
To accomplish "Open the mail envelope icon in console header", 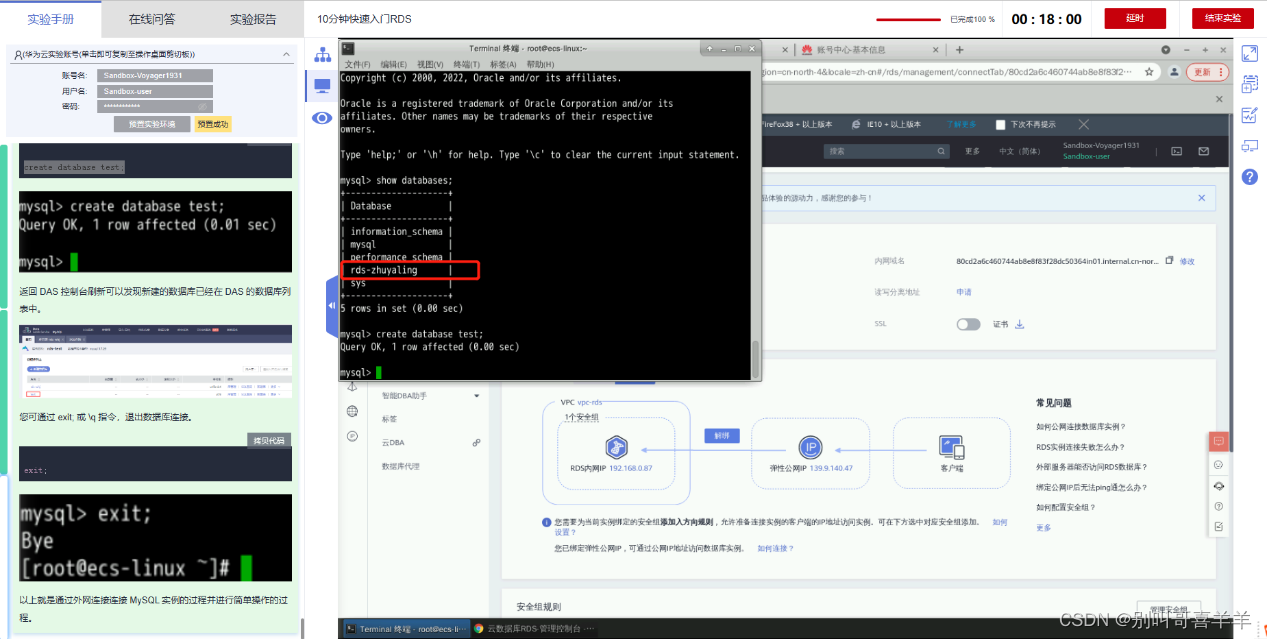I will click(1203, 151).
